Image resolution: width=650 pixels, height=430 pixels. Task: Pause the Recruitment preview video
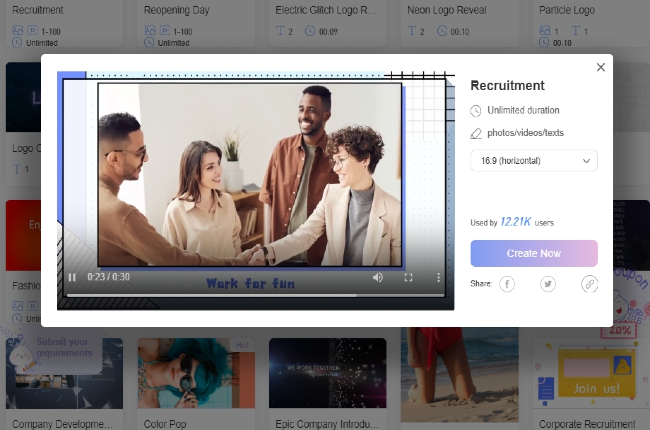point(72,277)
